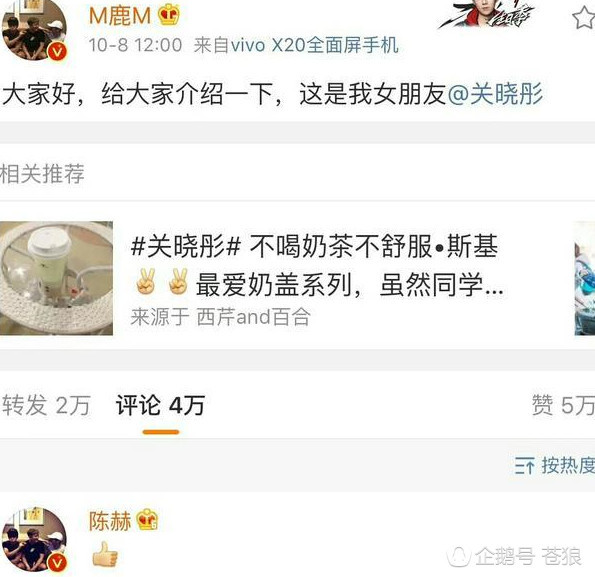Open source 西芹and百合

click(x=253, y=317)
